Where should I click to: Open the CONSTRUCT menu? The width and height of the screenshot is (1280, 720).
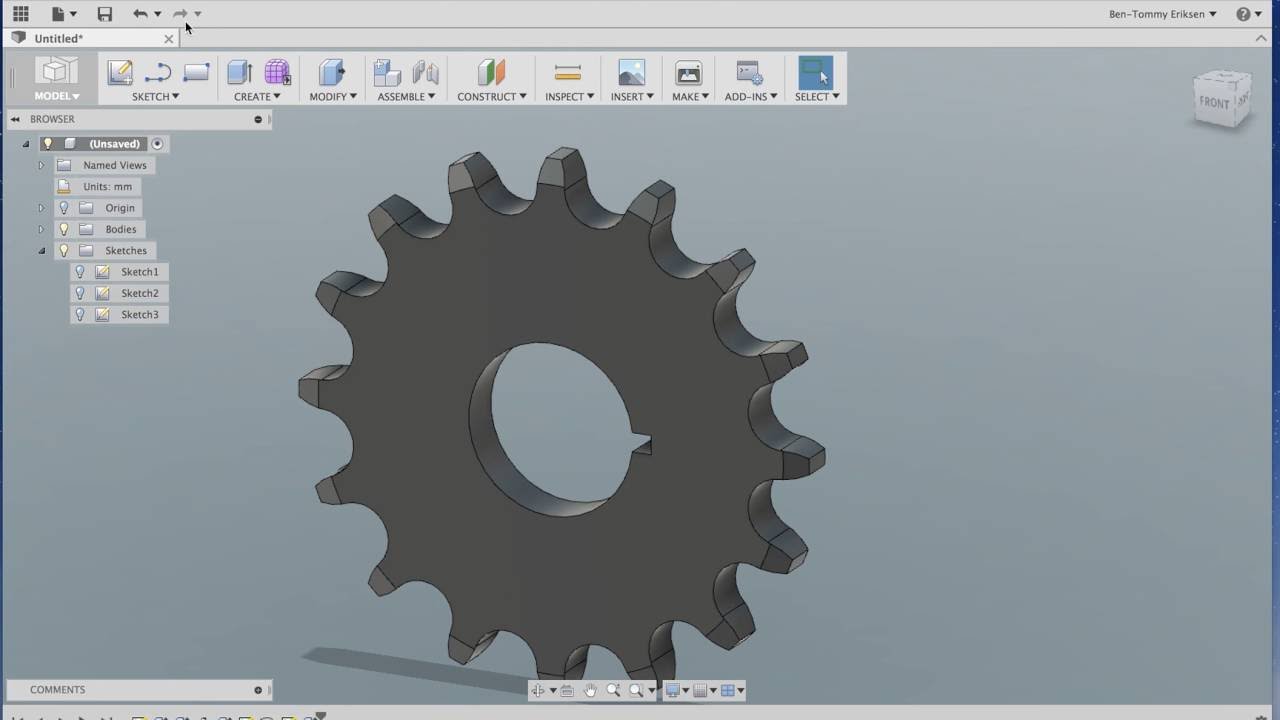[x=492, y=97]
